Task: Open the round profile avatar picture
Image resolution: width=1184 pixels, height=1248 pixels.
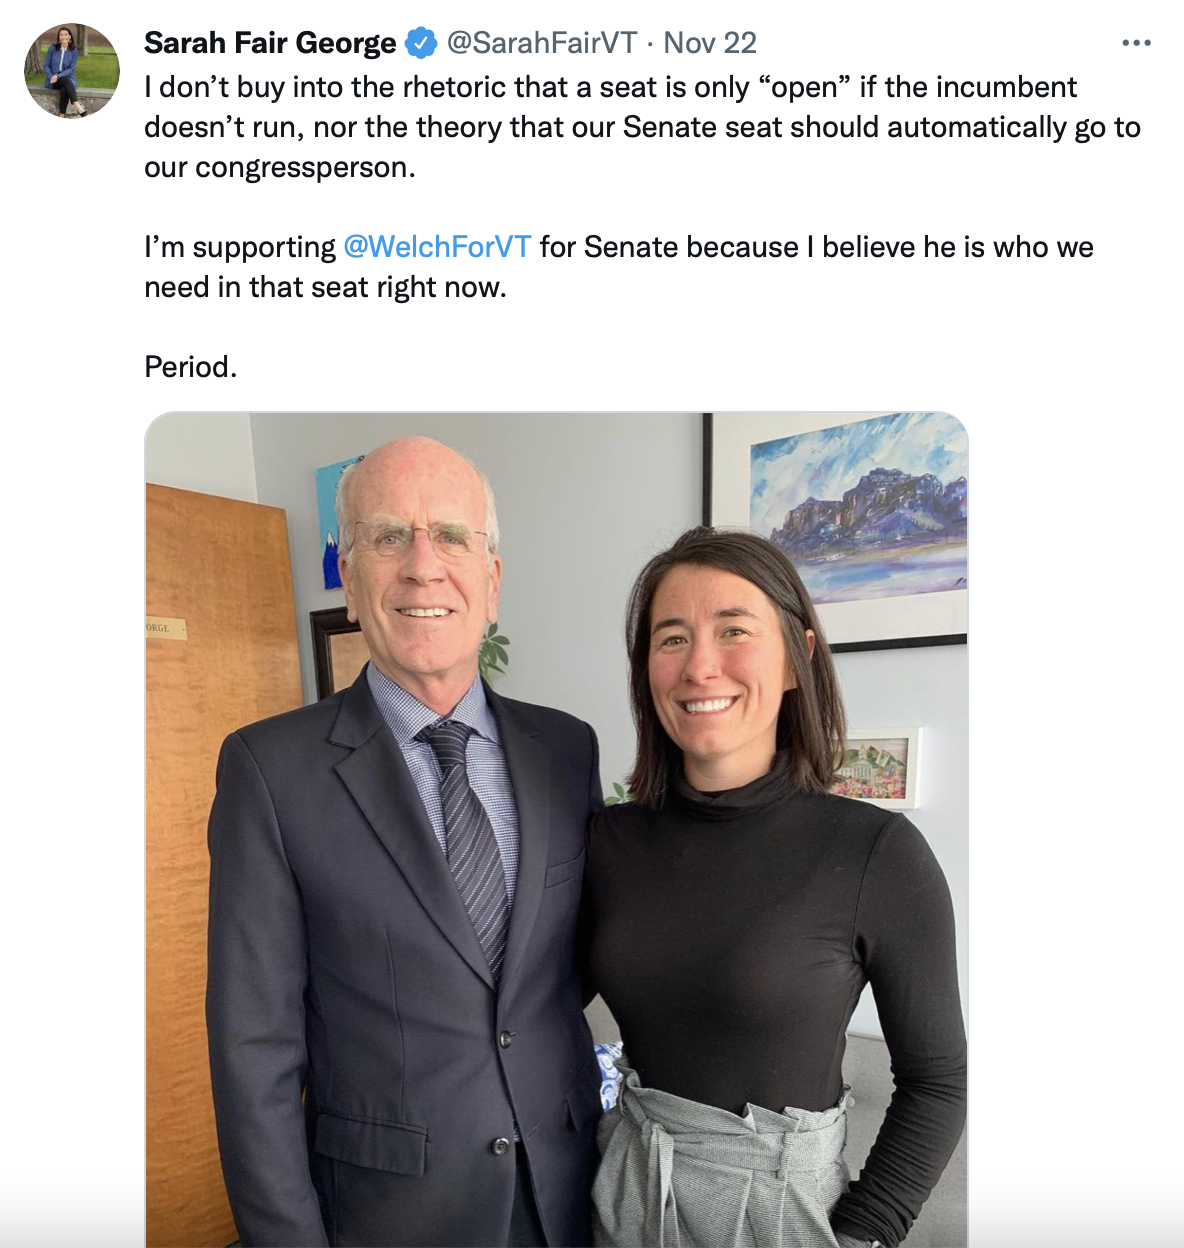Action: point(72,71)
